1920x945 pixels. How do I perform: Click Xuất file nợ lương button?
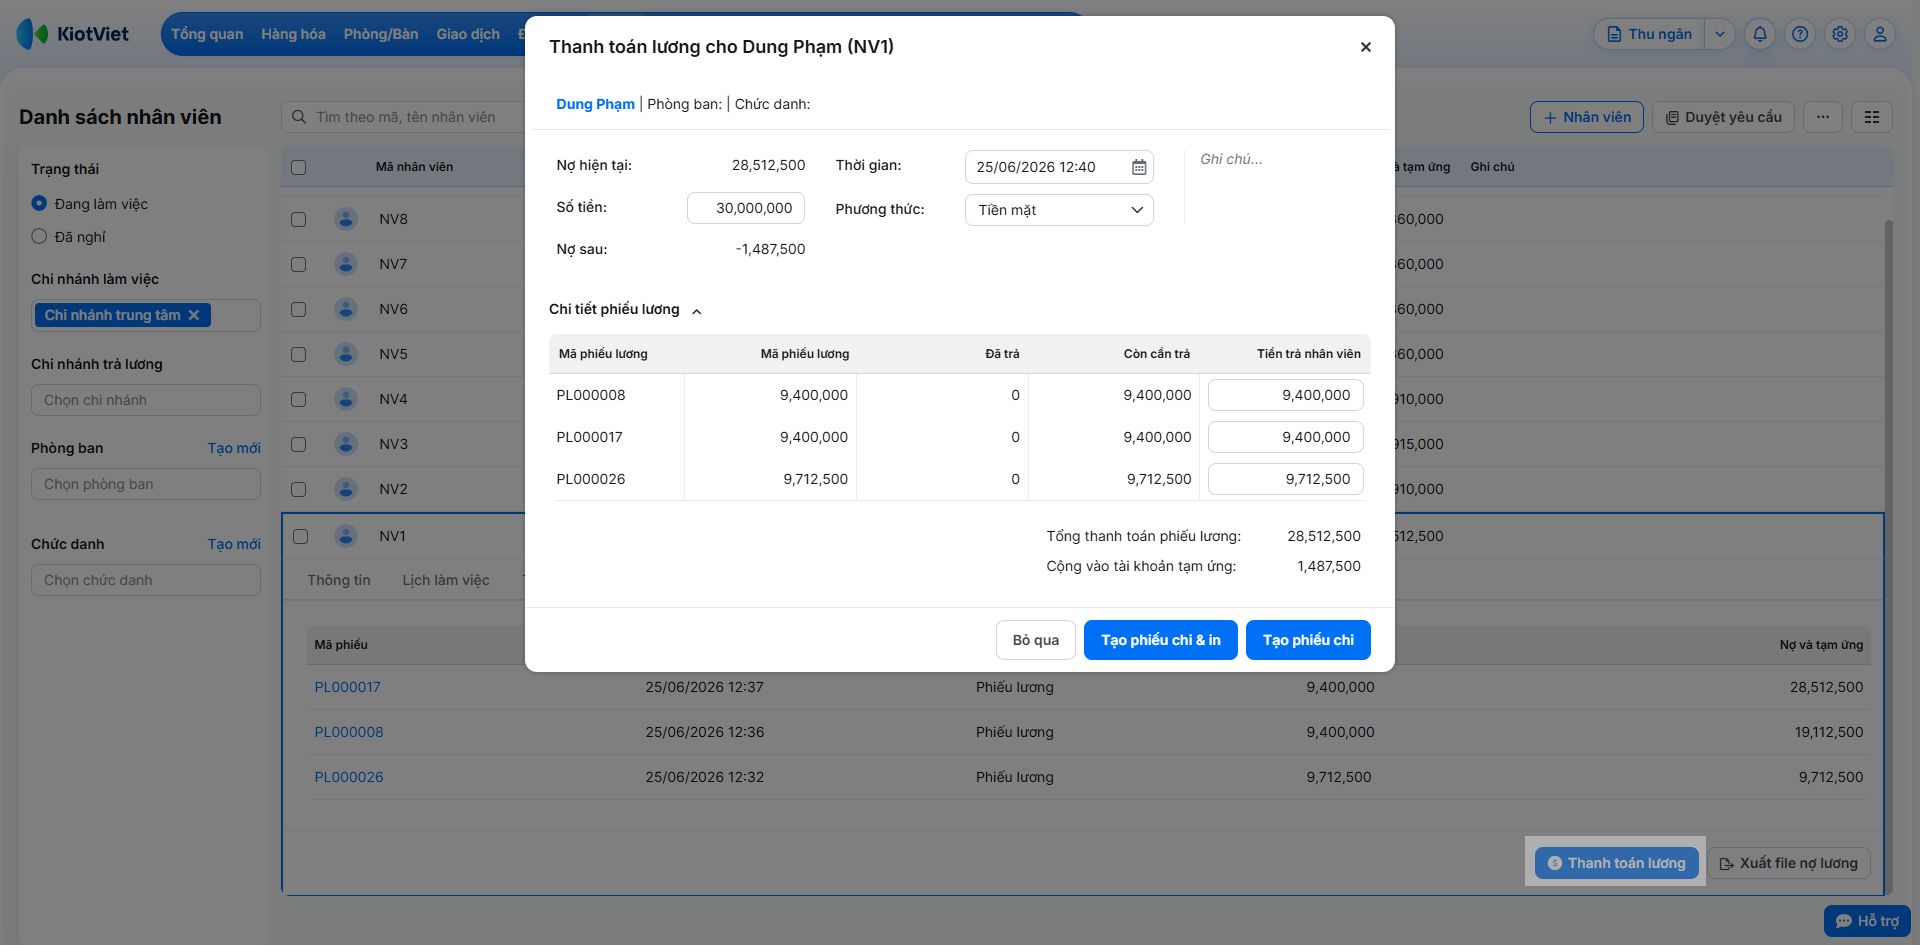[1788, 863]
